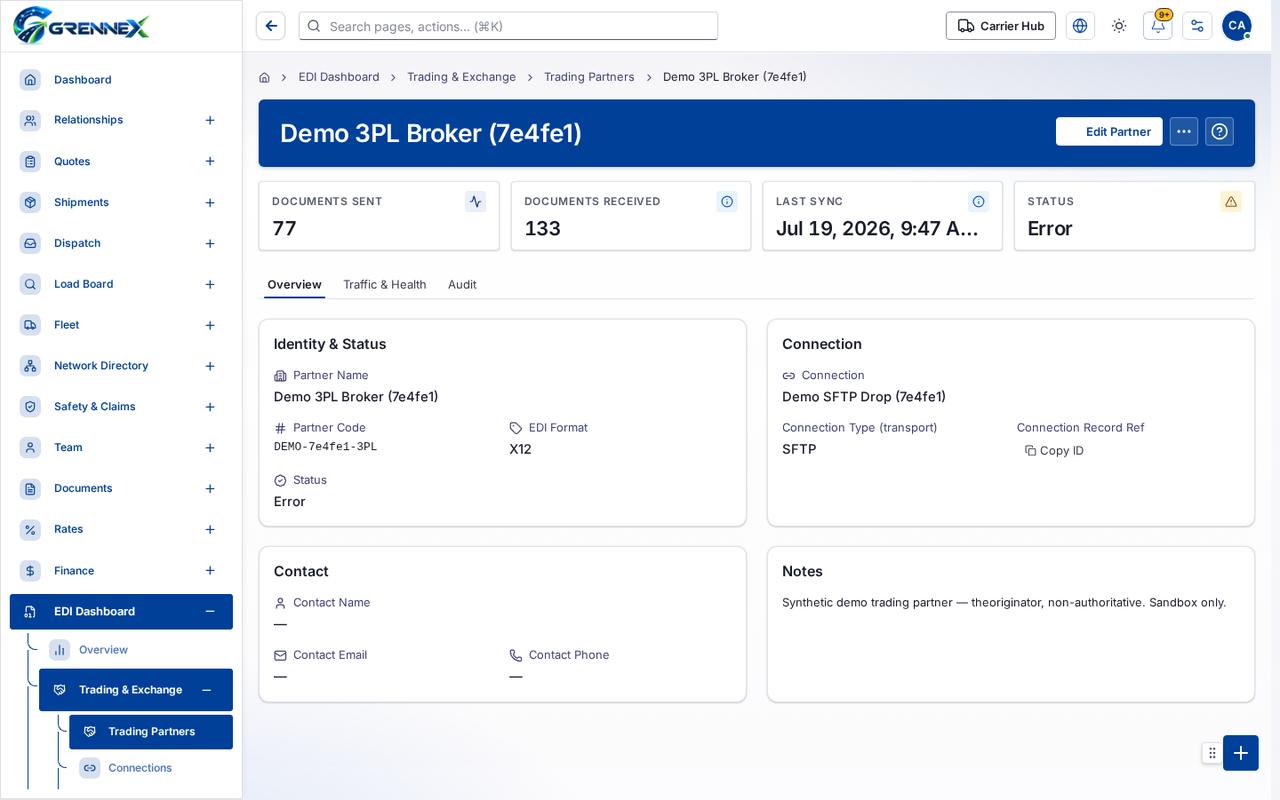
Task: Click the Demo SFTP Drop (7e4fe1) connection name
Action: (864, 397)
